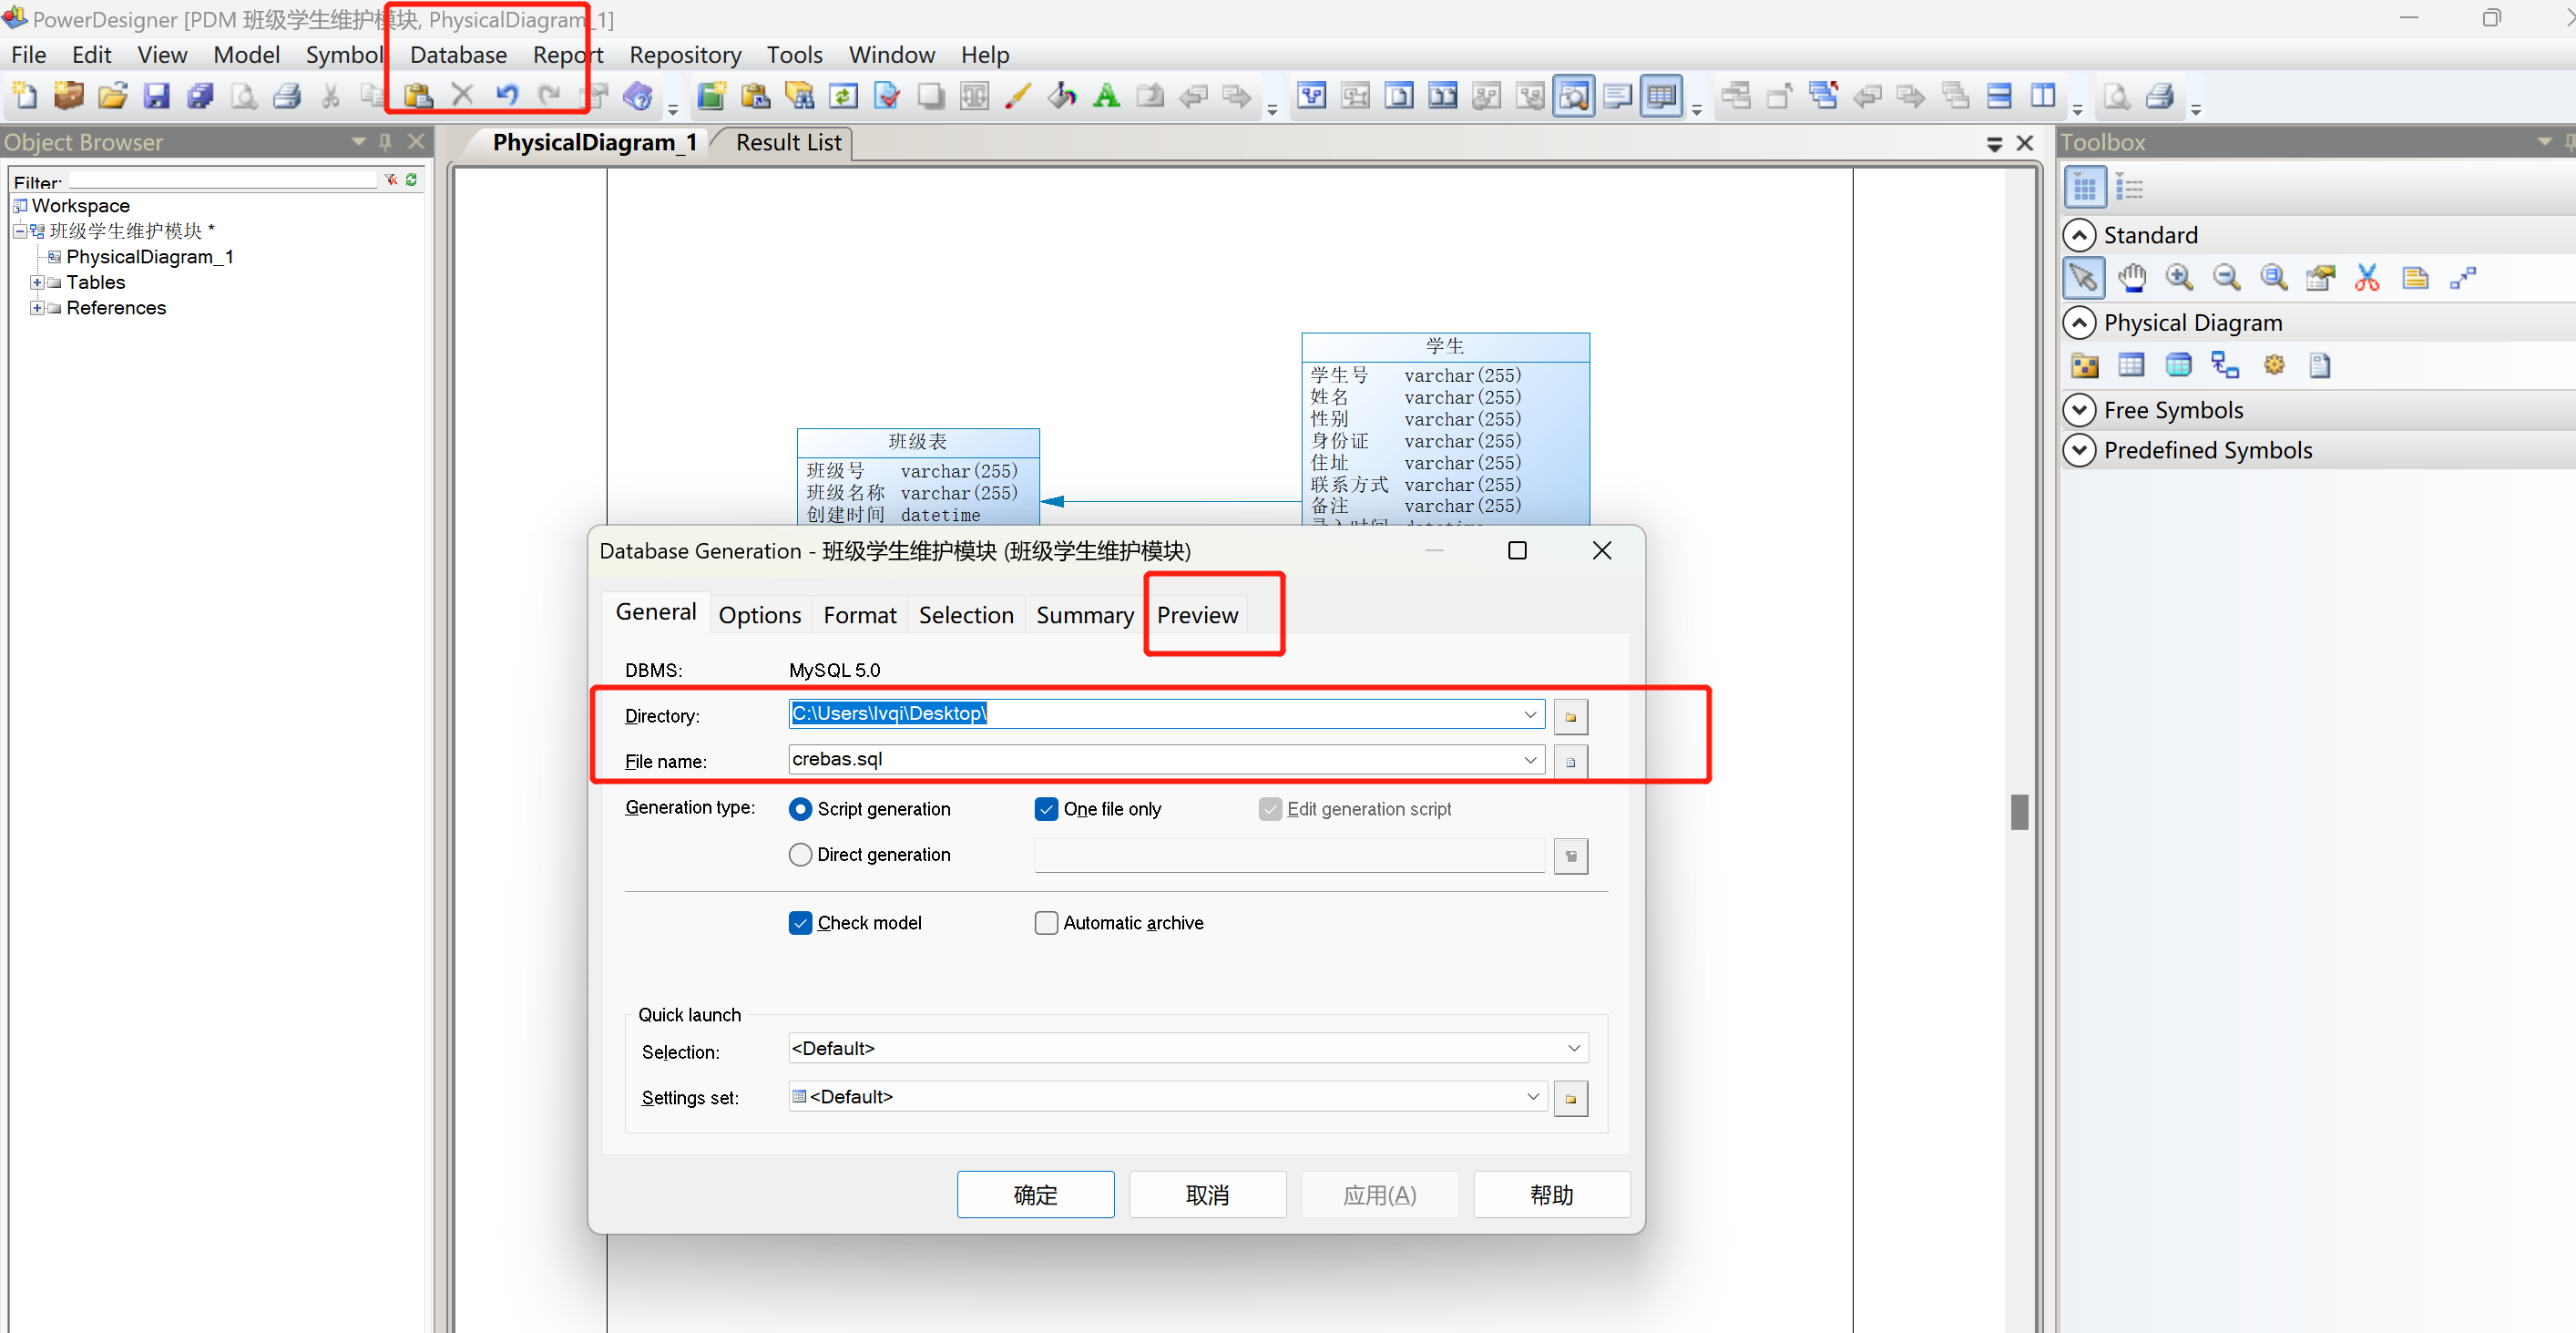Click the 确定 button
Viewport: 2576px width, 1333px height.
tap(1035, 1195)
